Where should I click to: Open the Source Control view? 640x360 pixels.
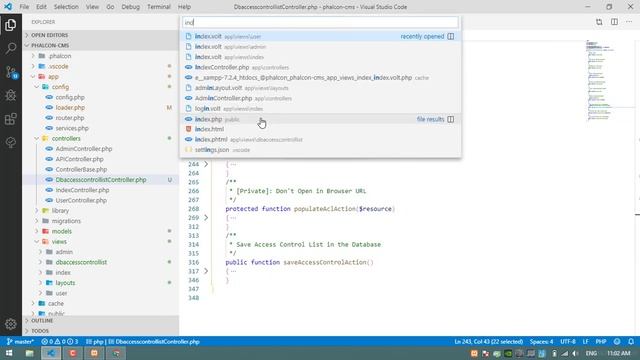pyautogui.click(x=11, y=72)
